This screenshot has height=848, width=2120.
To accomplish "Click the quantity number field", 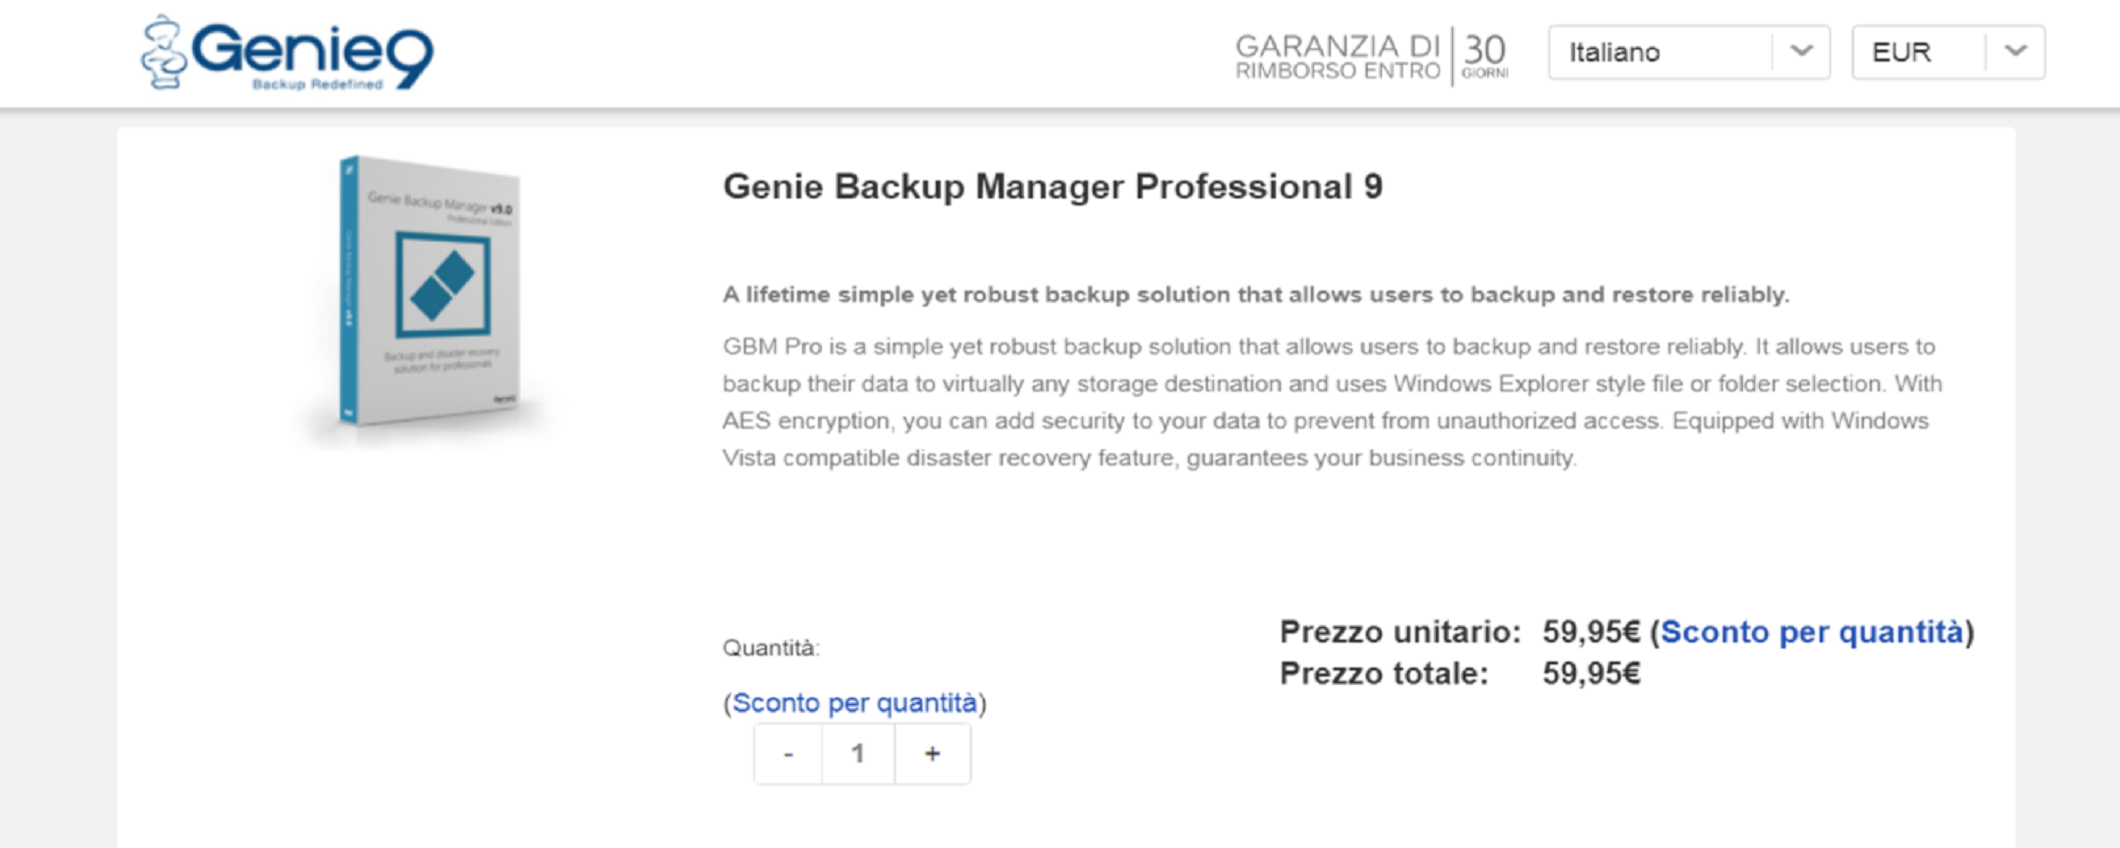I will [x=858, y=754].
